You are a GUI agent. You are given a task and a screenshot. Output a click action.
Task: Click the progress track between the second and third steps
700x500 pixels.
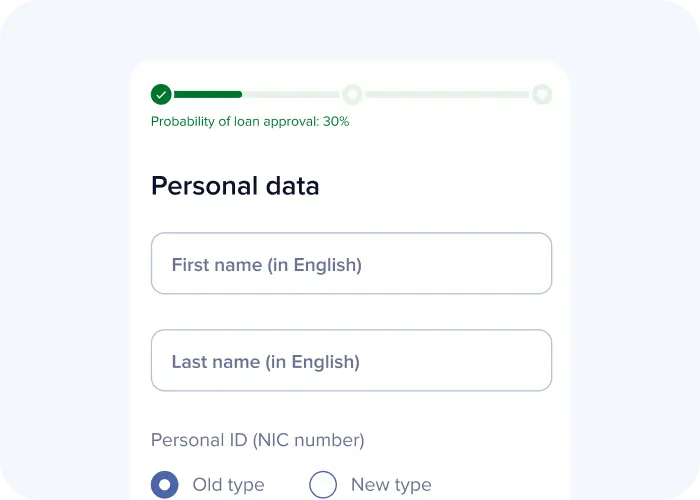point(447,94)
